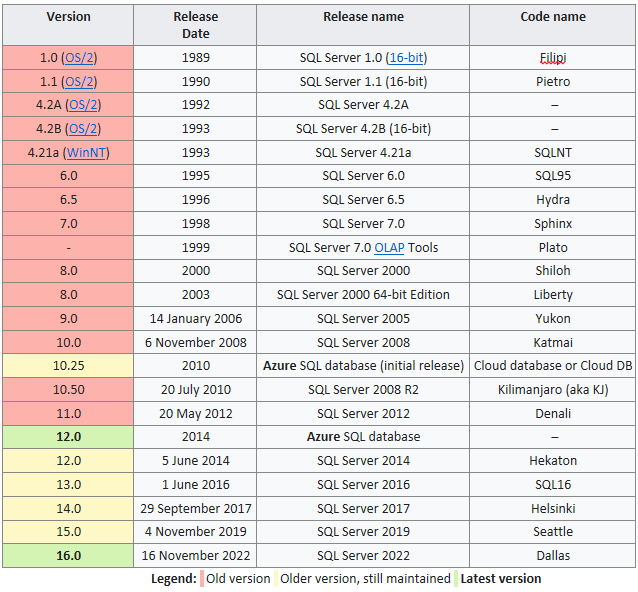The image size is (638, 592).
Task: Click the misspelled Filipi code name
Action: (x=553, y=58)
